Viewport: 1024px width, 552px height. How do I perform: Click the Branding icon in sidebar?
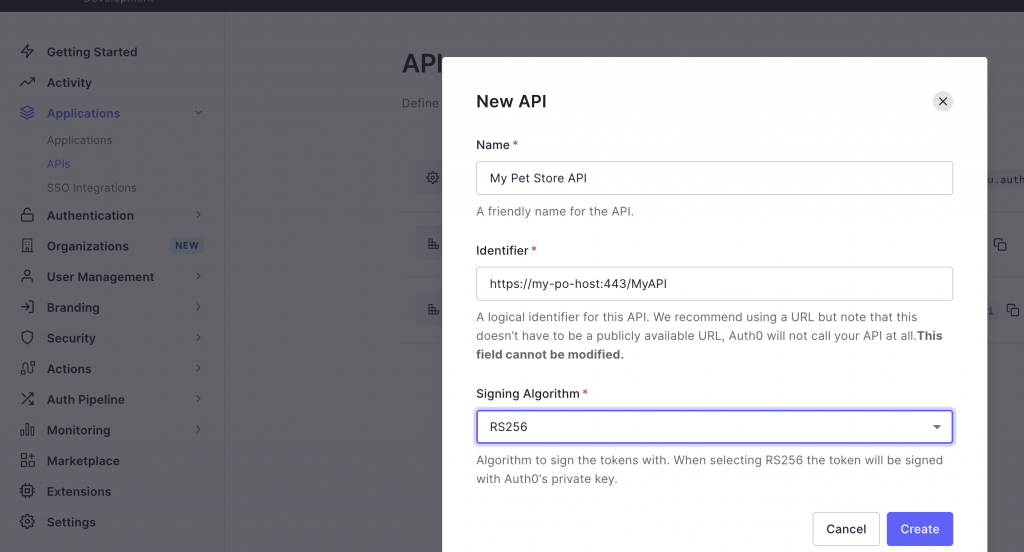pyautogui.click(x=27, y=306)
